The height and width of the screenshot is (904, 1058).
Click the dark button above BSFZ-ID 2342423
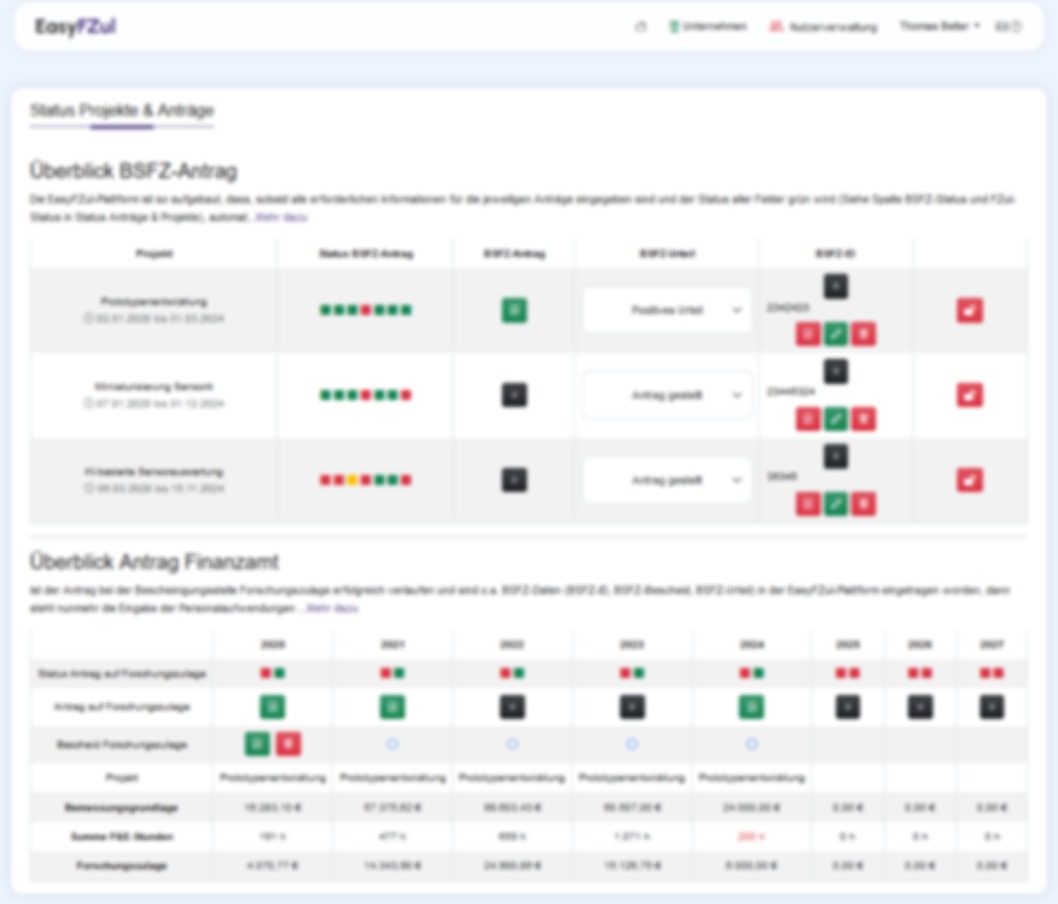(x=836, y=287)
